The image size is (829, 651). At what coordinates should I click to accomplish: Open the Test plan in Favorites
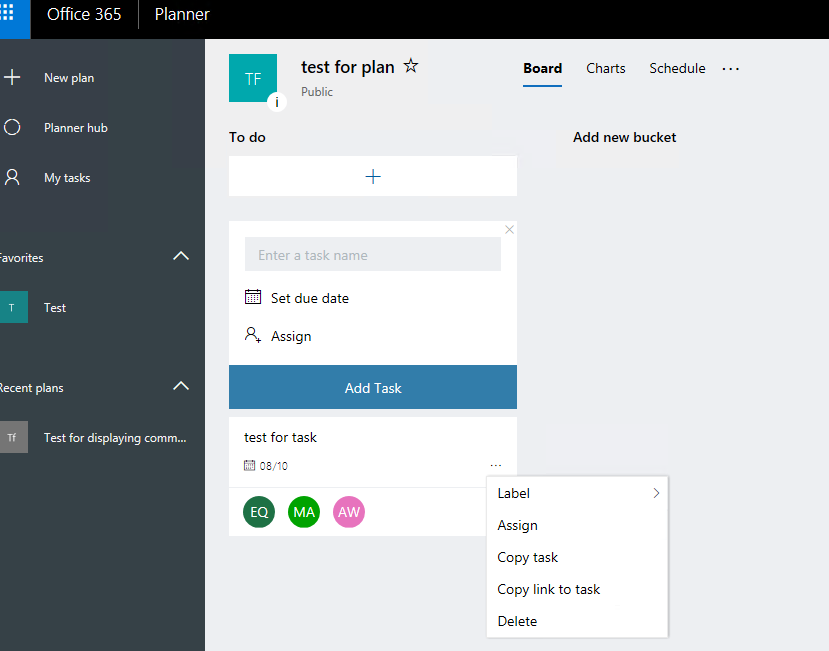click(55, 308)
